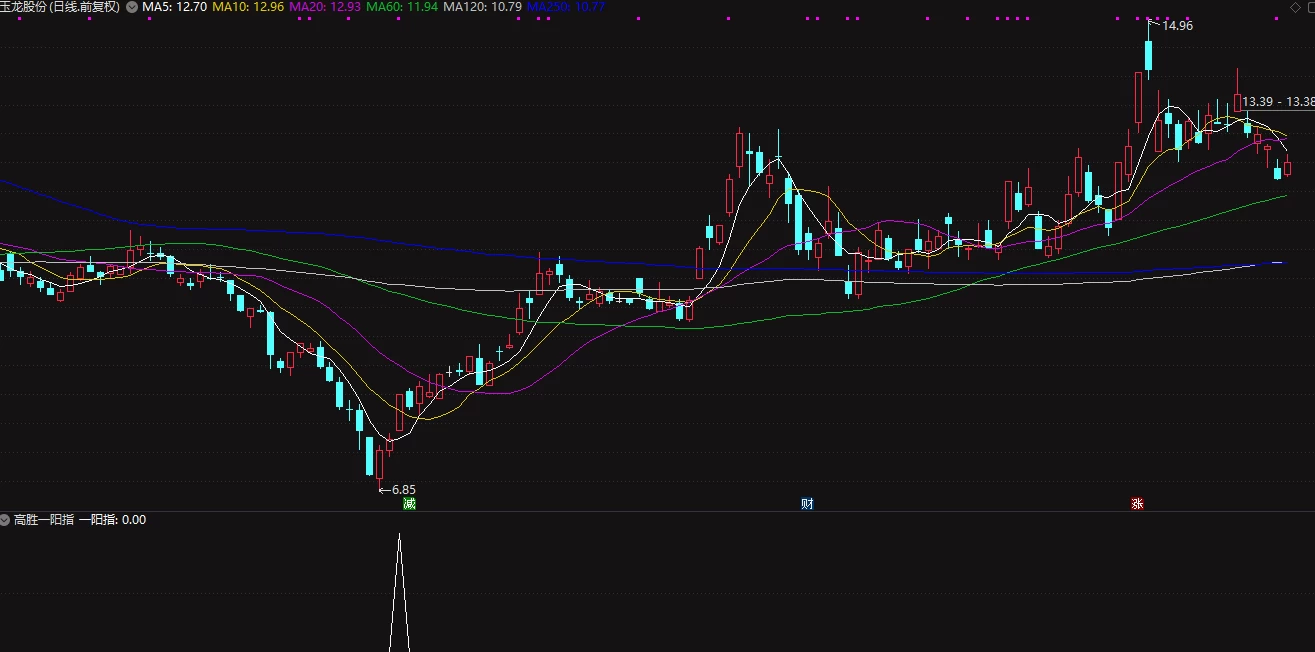The height and width of the screenshot is (652, 1315).
Task: Select the MA10: 12.96 label
Action: point(247,7)
